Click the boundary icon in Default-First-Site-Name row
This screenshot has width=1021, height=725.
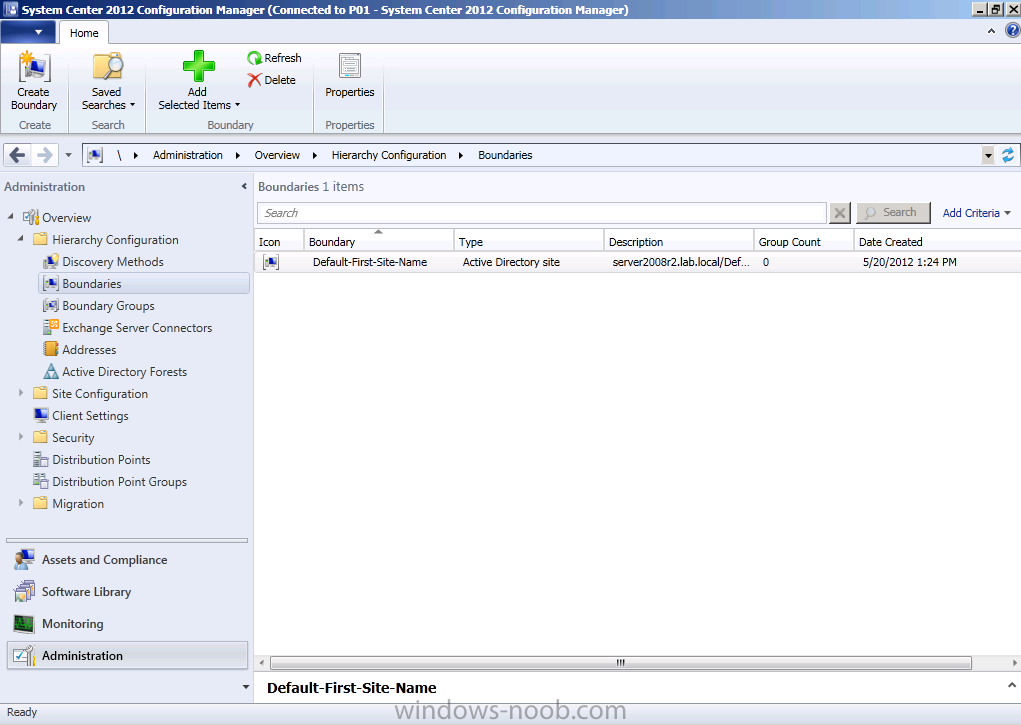click(x=271, y=262)
